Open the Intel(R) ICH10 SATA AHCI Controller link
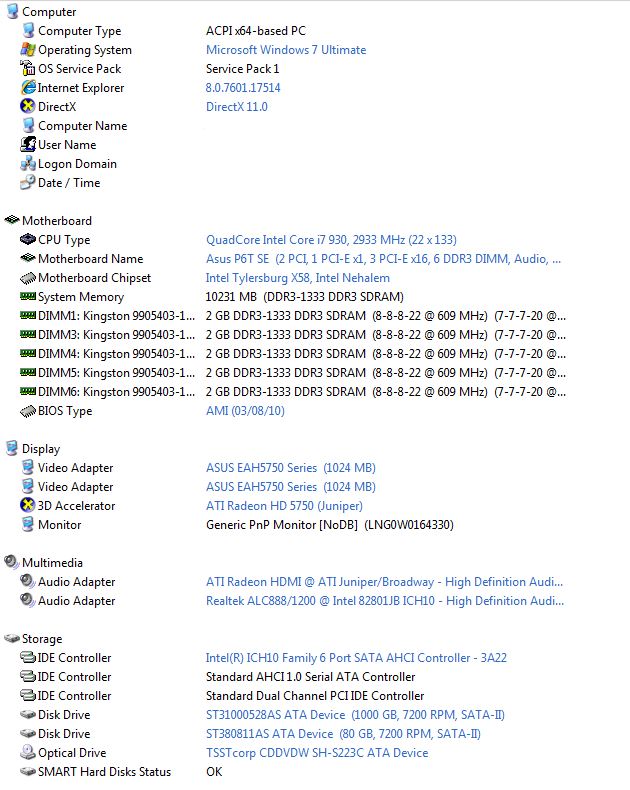The width and height of the screenshot is (630, 790). coord(356,658)
